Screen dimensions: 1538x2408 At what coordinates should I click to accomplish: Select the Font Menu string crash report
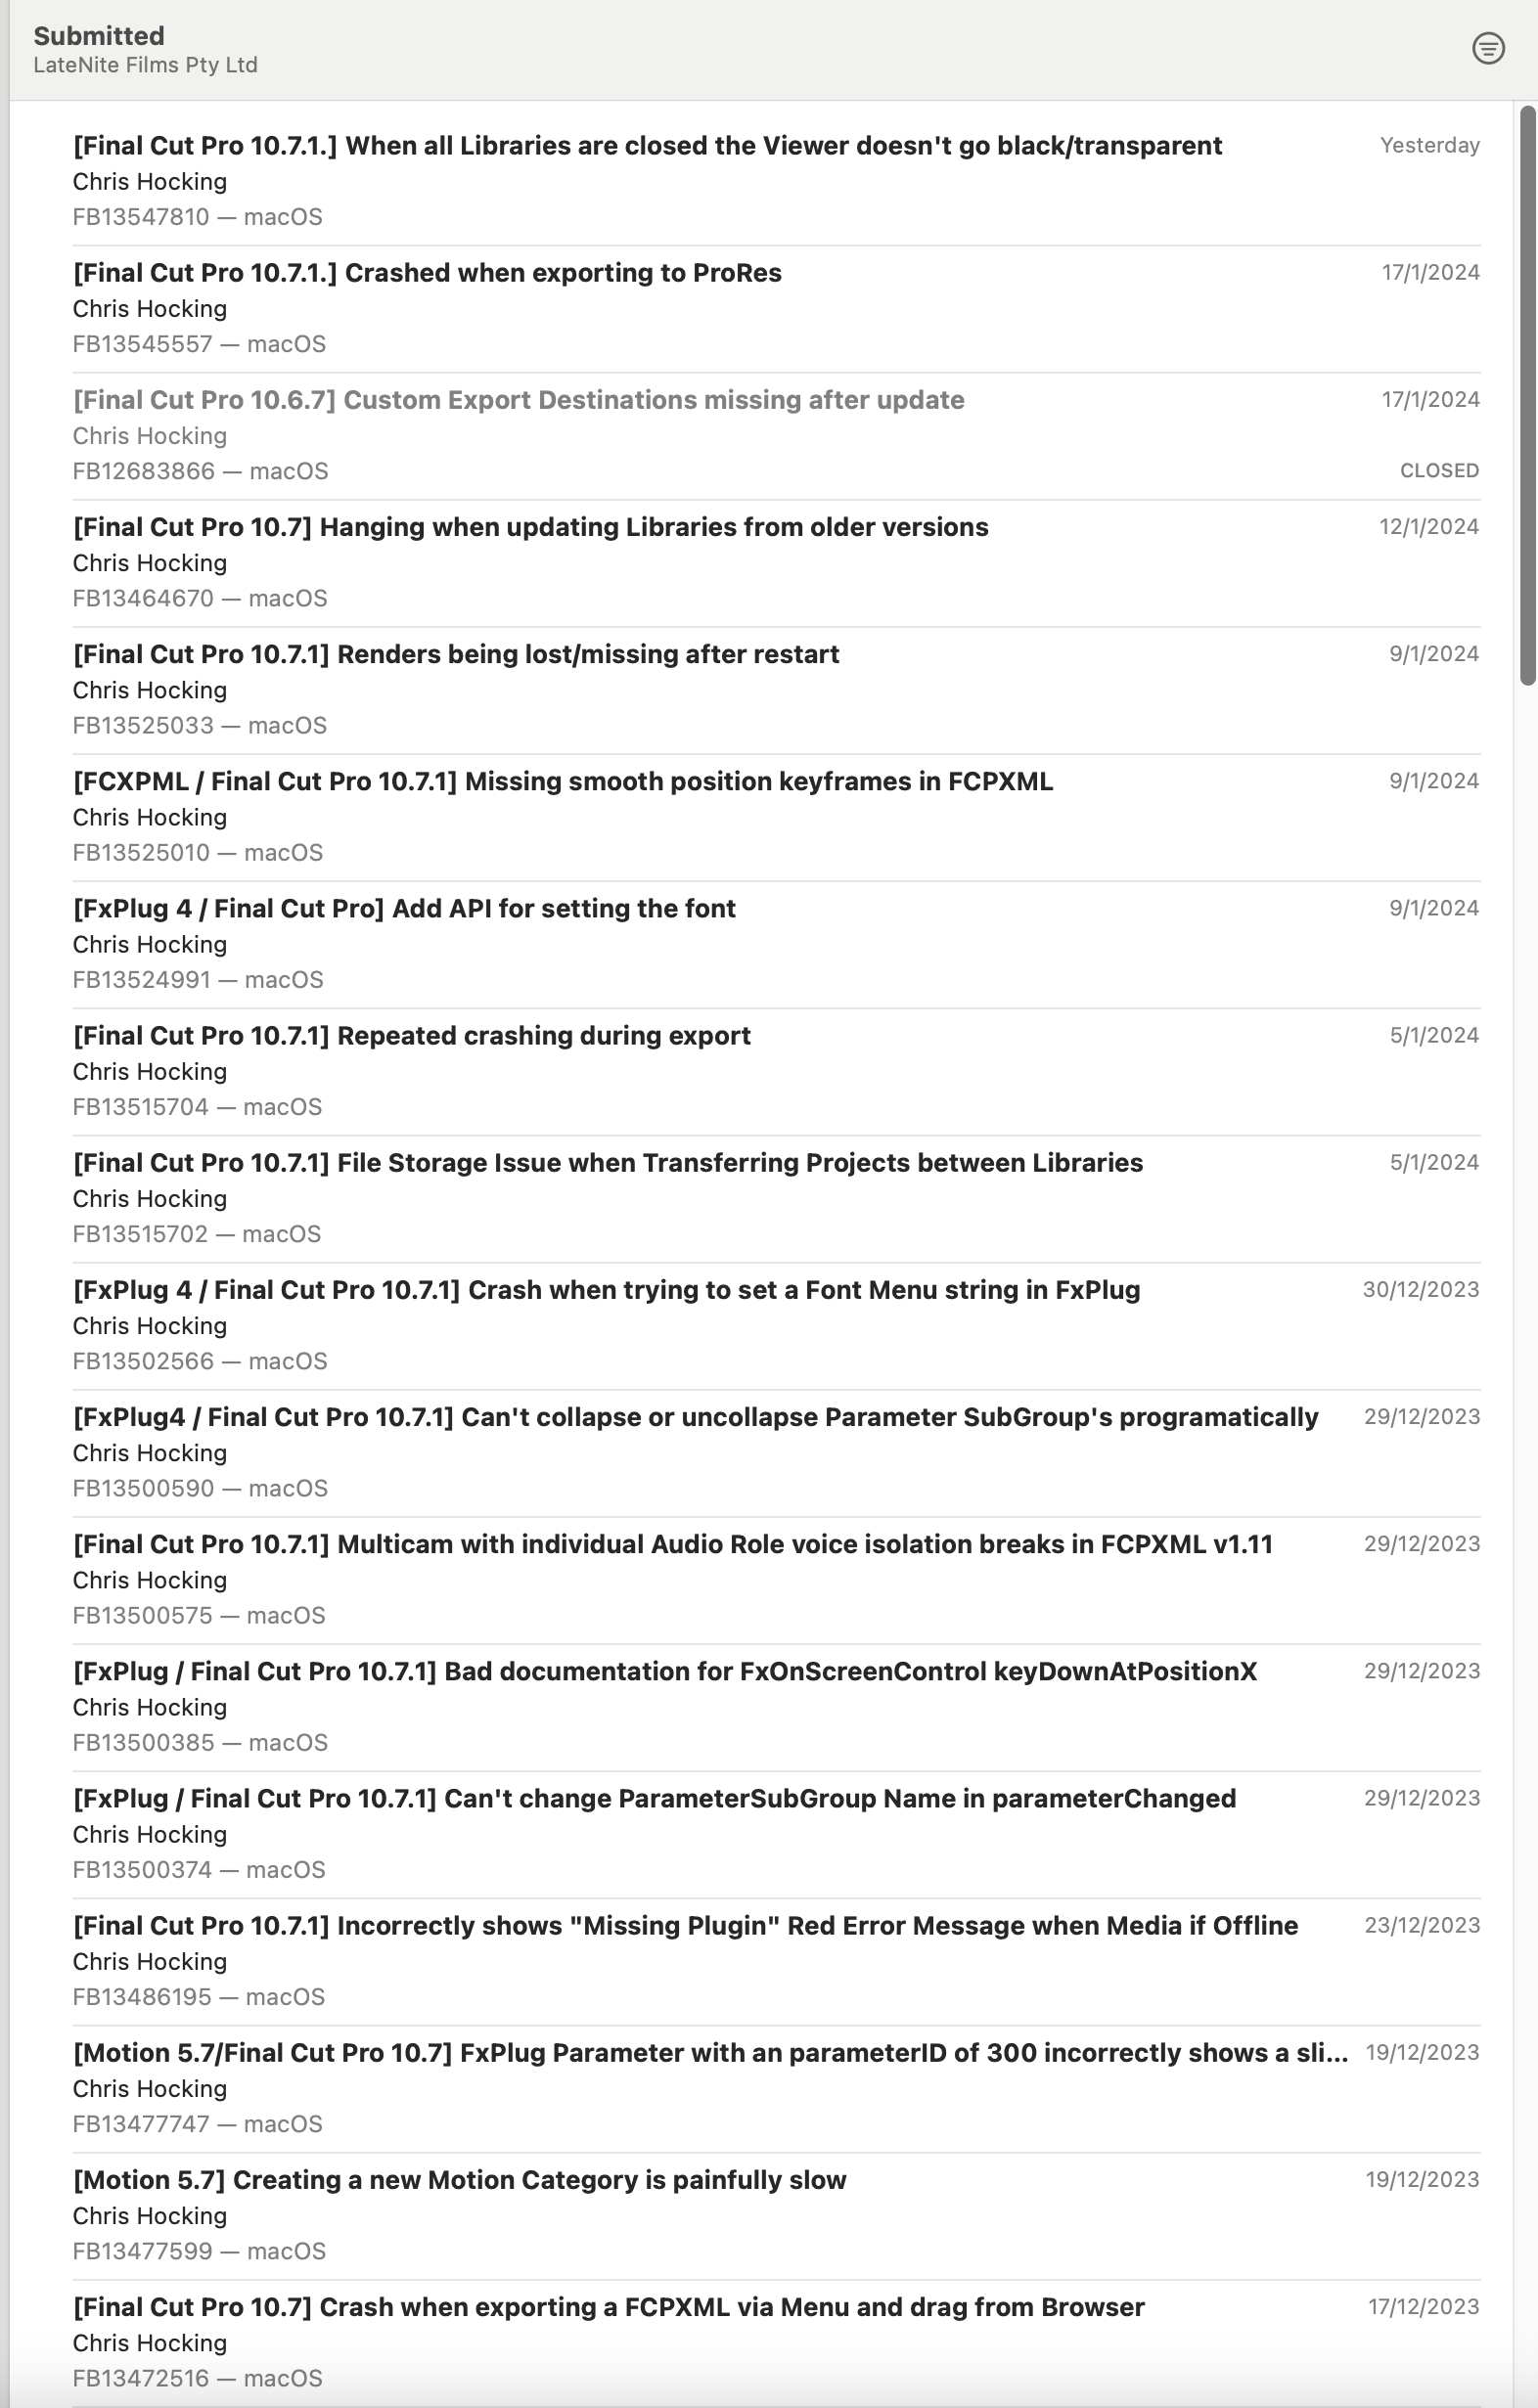coord(606,1289)
